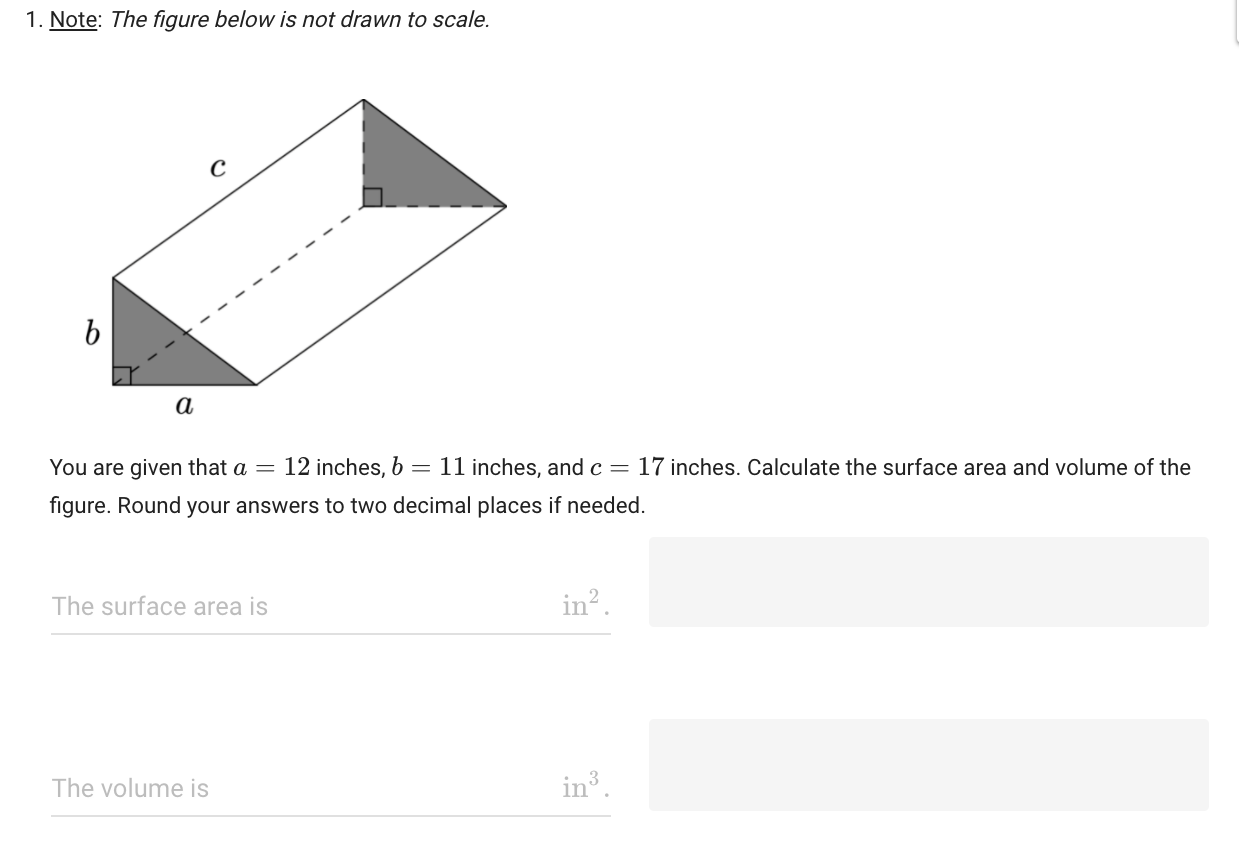Click the italic scale disclaimer text

pos(300,19)
